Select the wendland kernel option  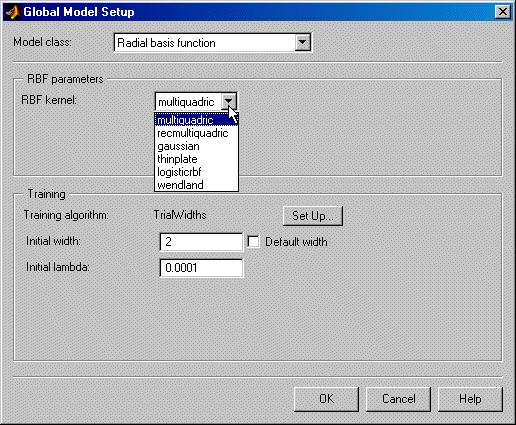(196, 185)
